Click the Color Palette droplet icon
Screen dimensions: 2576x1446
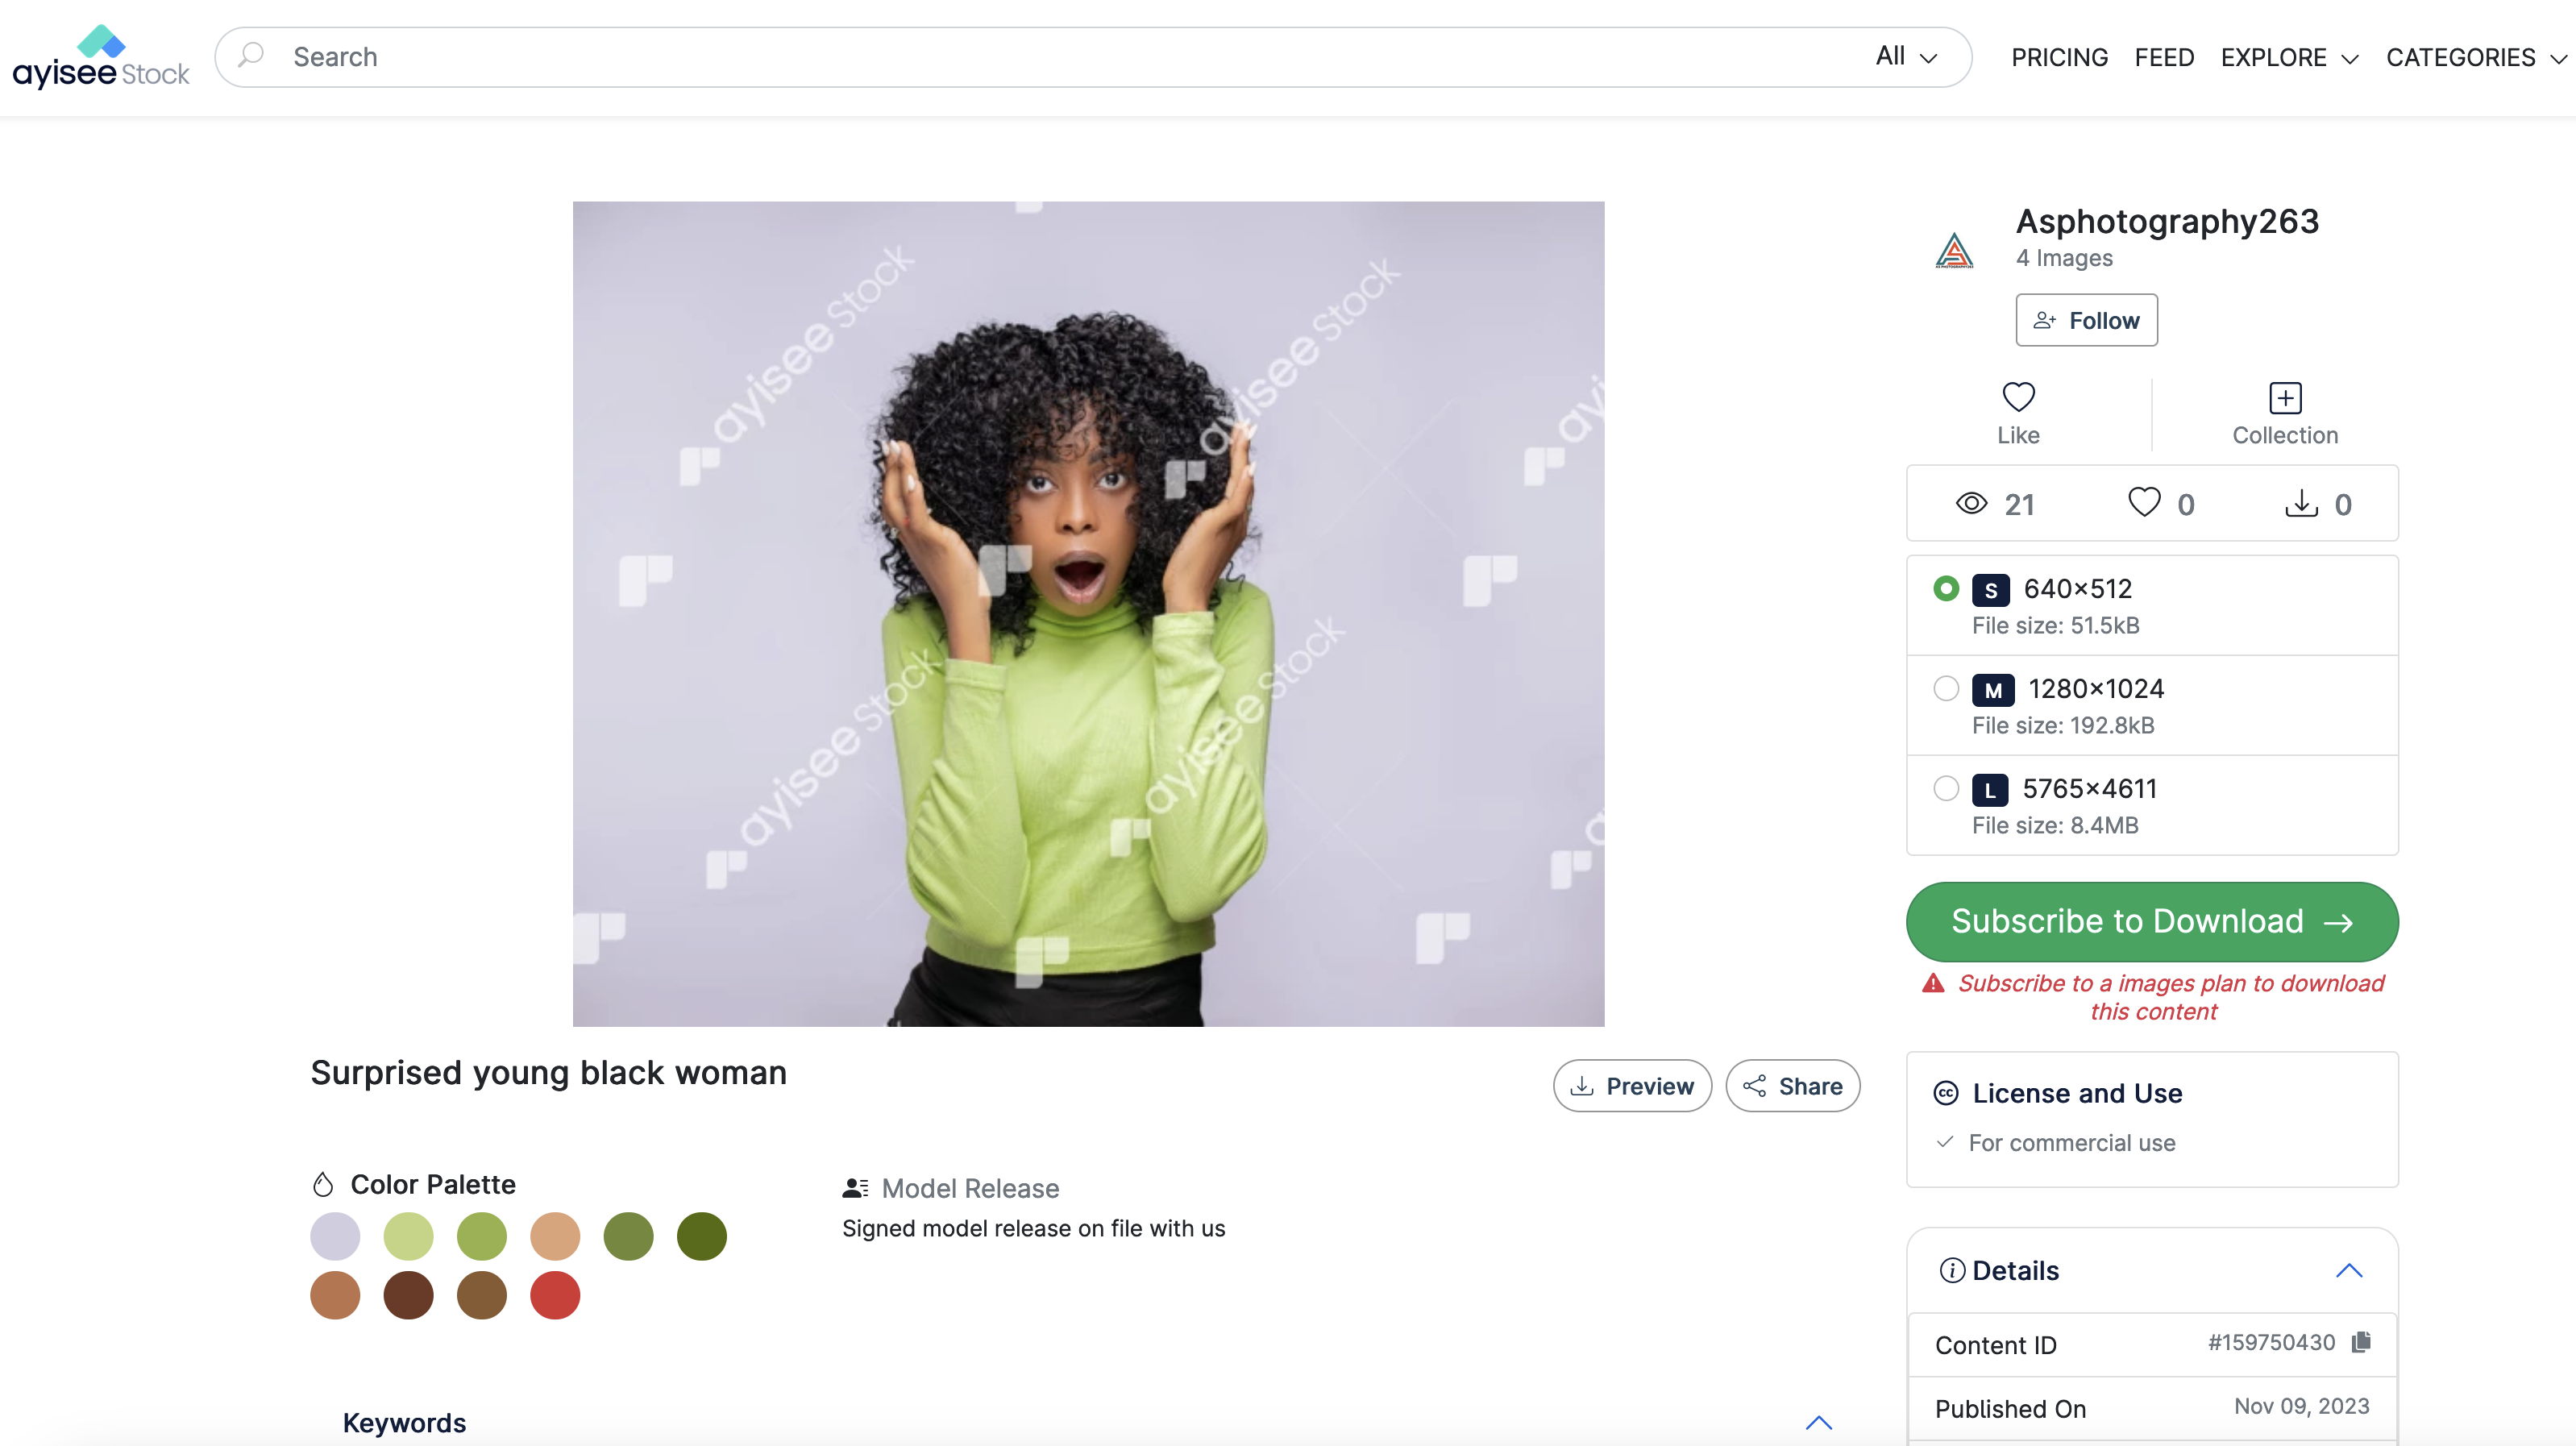322,1184
